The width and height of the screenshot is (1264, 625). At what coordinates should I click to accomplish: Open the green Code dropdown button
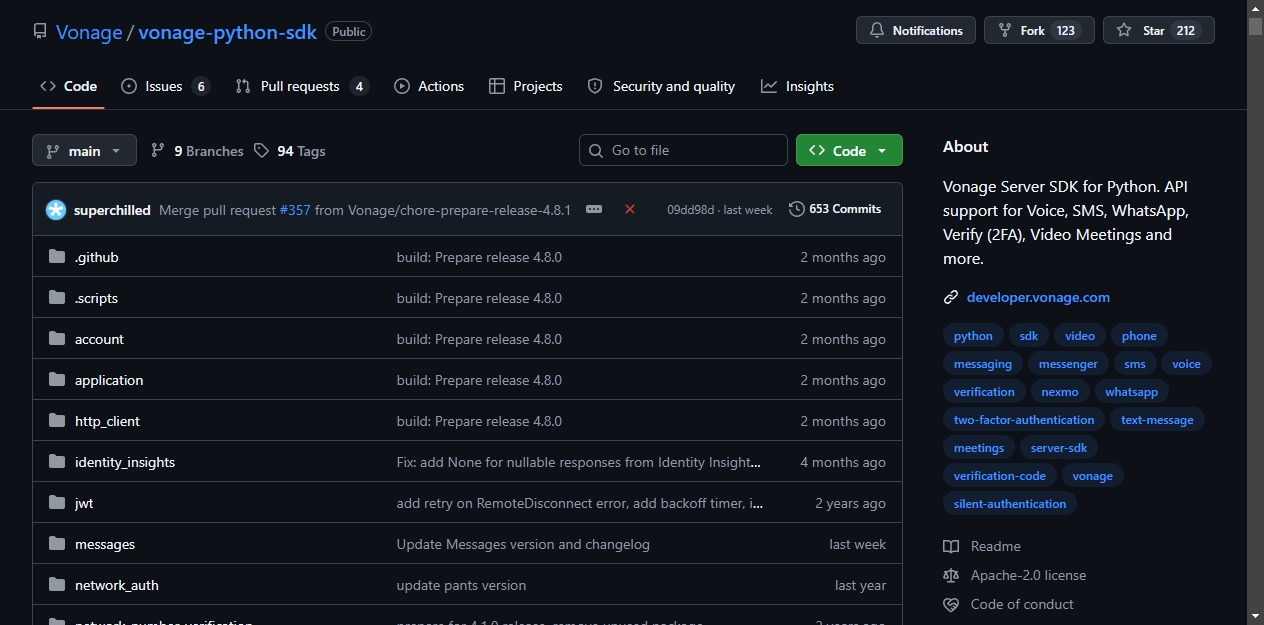[x=849, y=150]
